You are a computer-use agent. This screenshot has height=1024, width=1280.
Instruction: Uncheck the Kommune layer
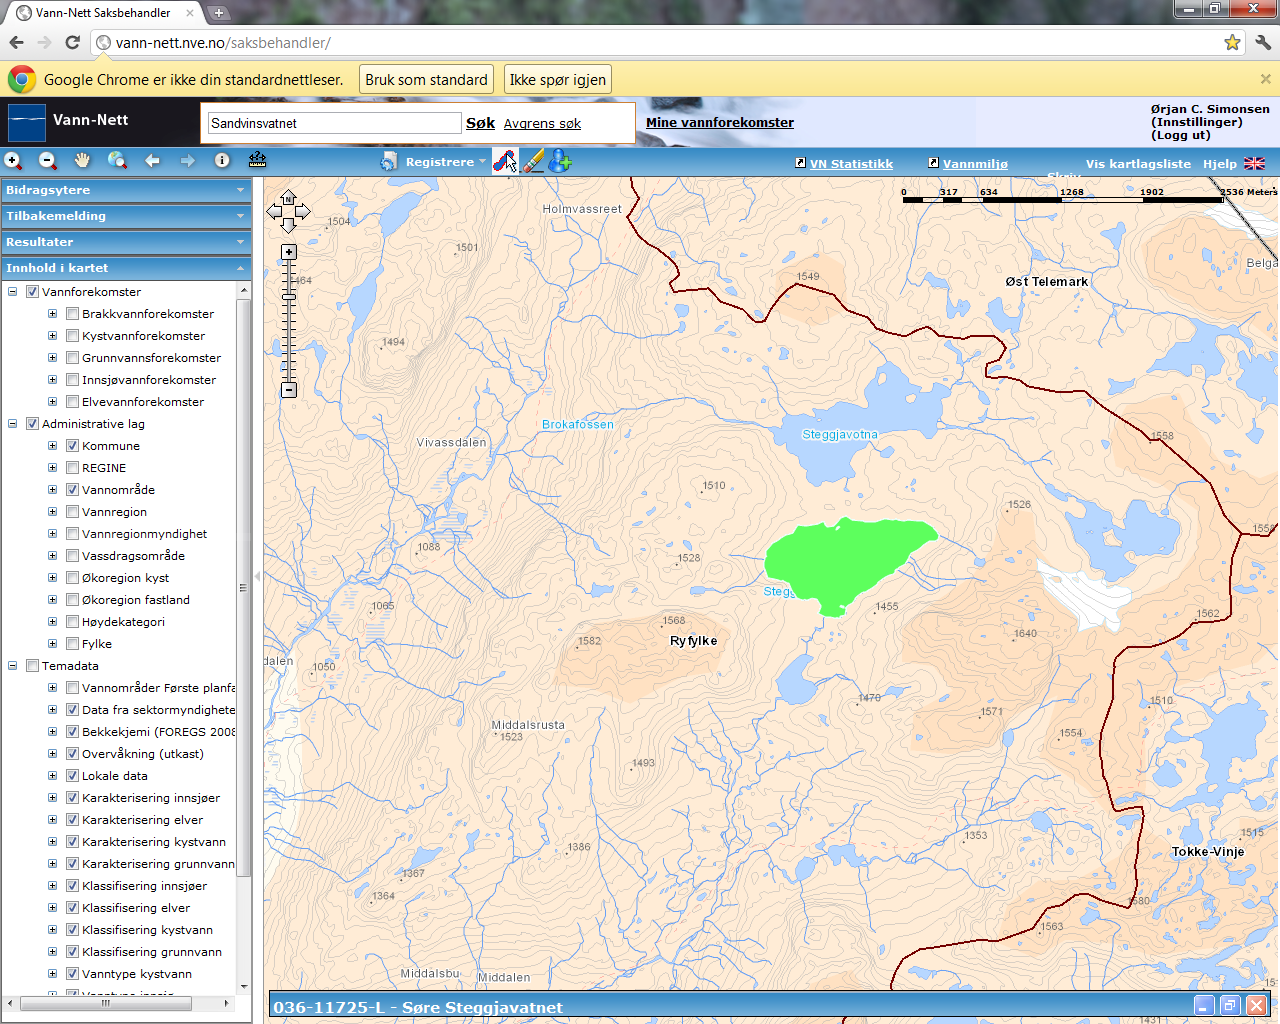click(x=72, y=446)
